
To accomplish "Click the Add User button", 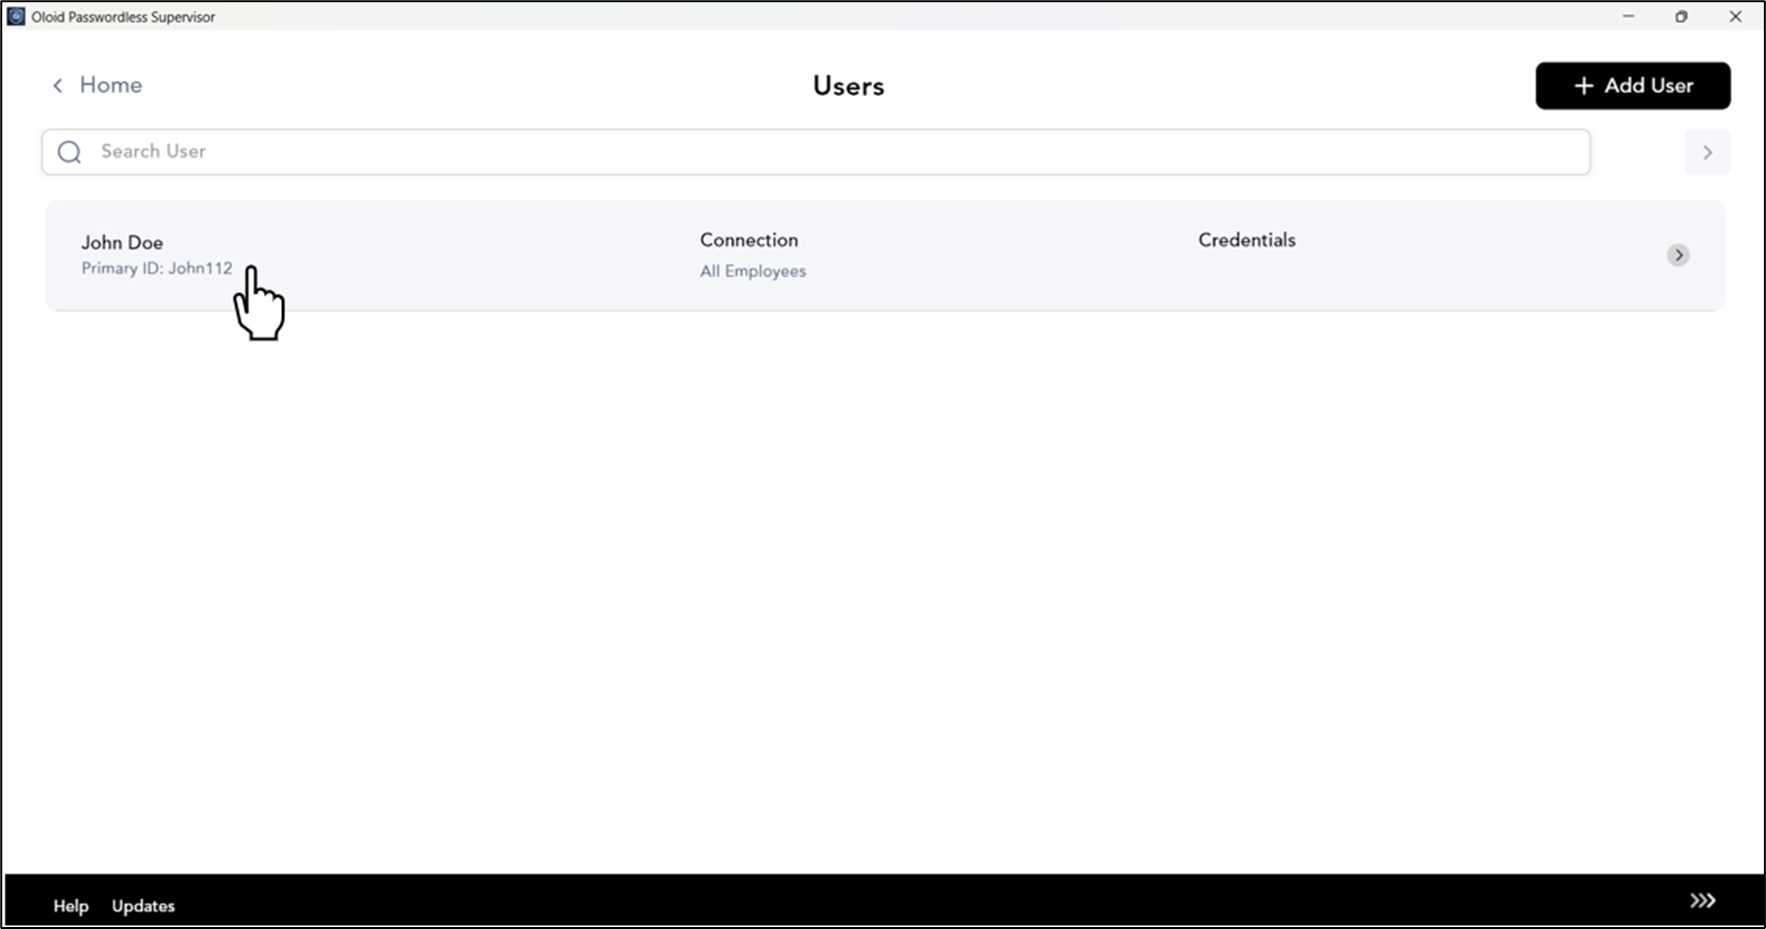I will (x=1632, y=86).
